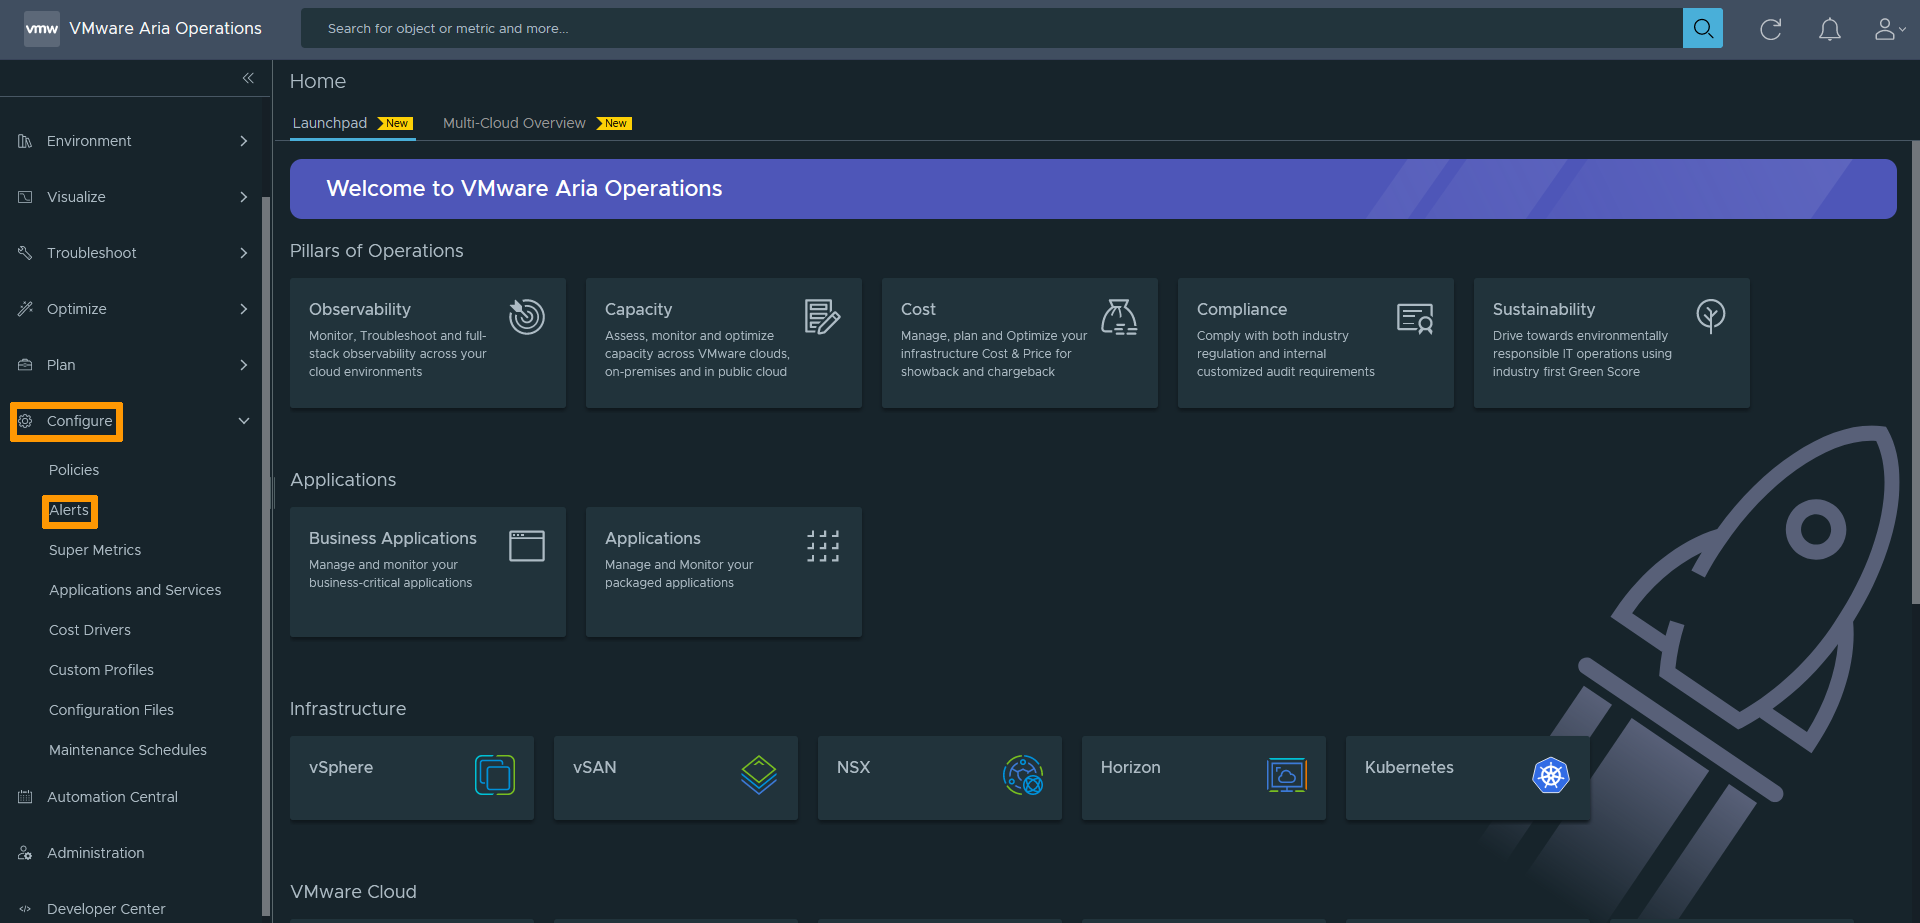The height and width of the screenshot is (923, 1920).
Task: Click the NSX globe icon
Action: pyautogui.click(x=1022, y=775)
